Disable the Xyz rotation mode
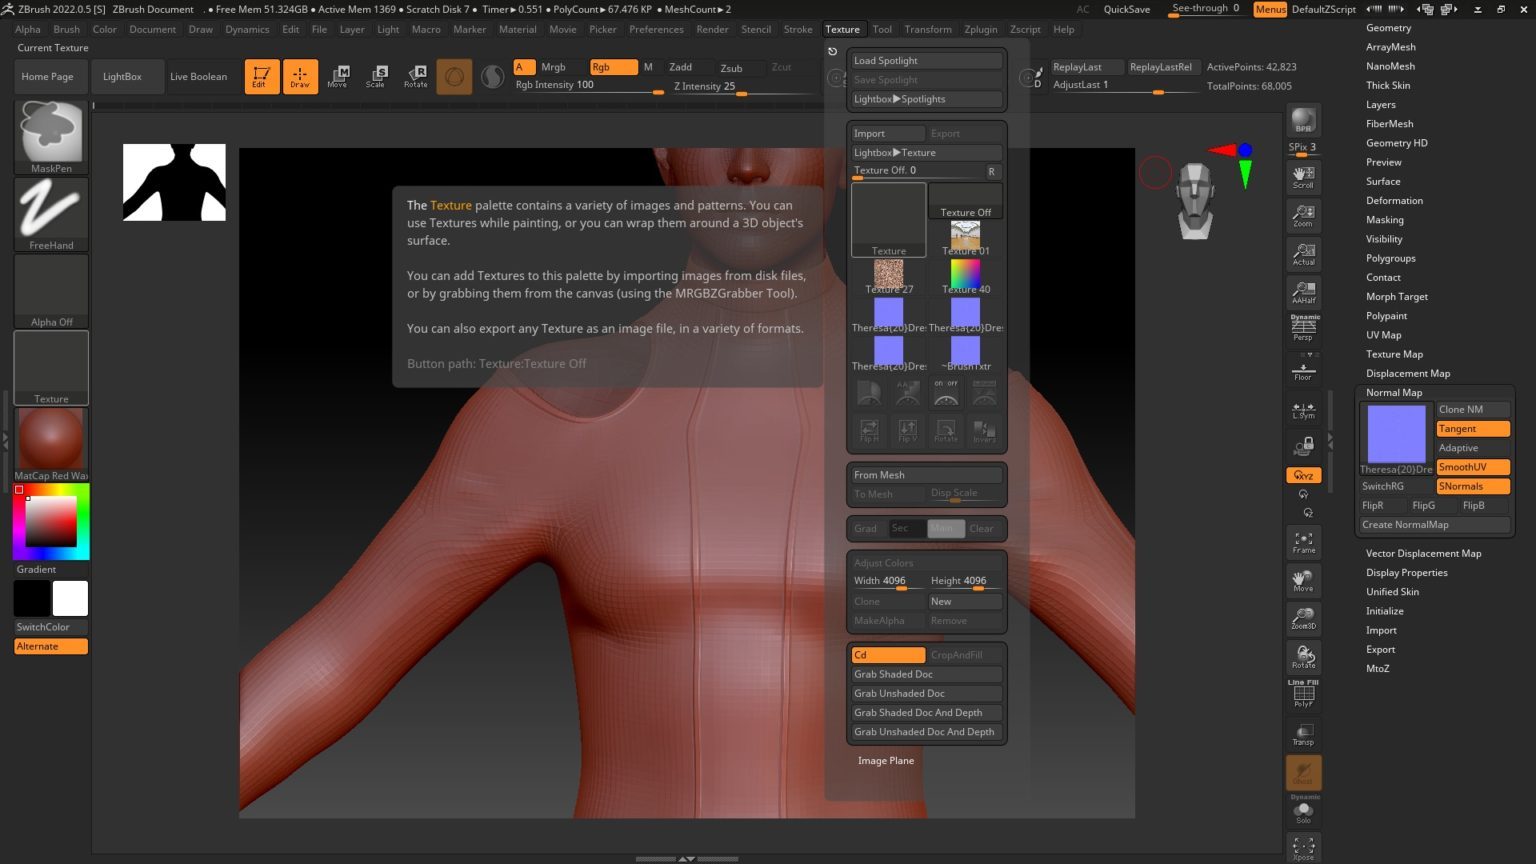Screen dimensions: 1536x864 pyautogui.click(x=1303, y=475)
